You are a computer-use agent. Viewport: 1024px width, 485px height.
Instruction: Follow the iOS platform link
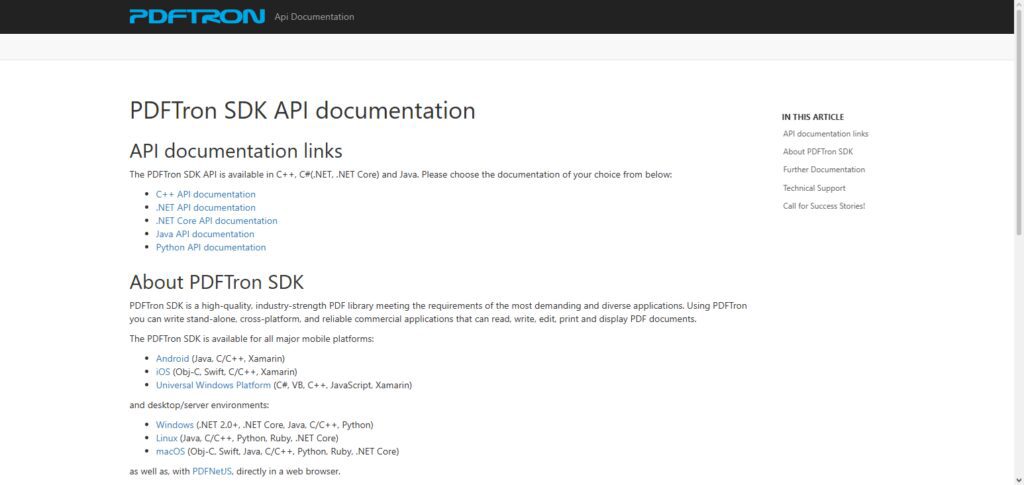(163, 371)
